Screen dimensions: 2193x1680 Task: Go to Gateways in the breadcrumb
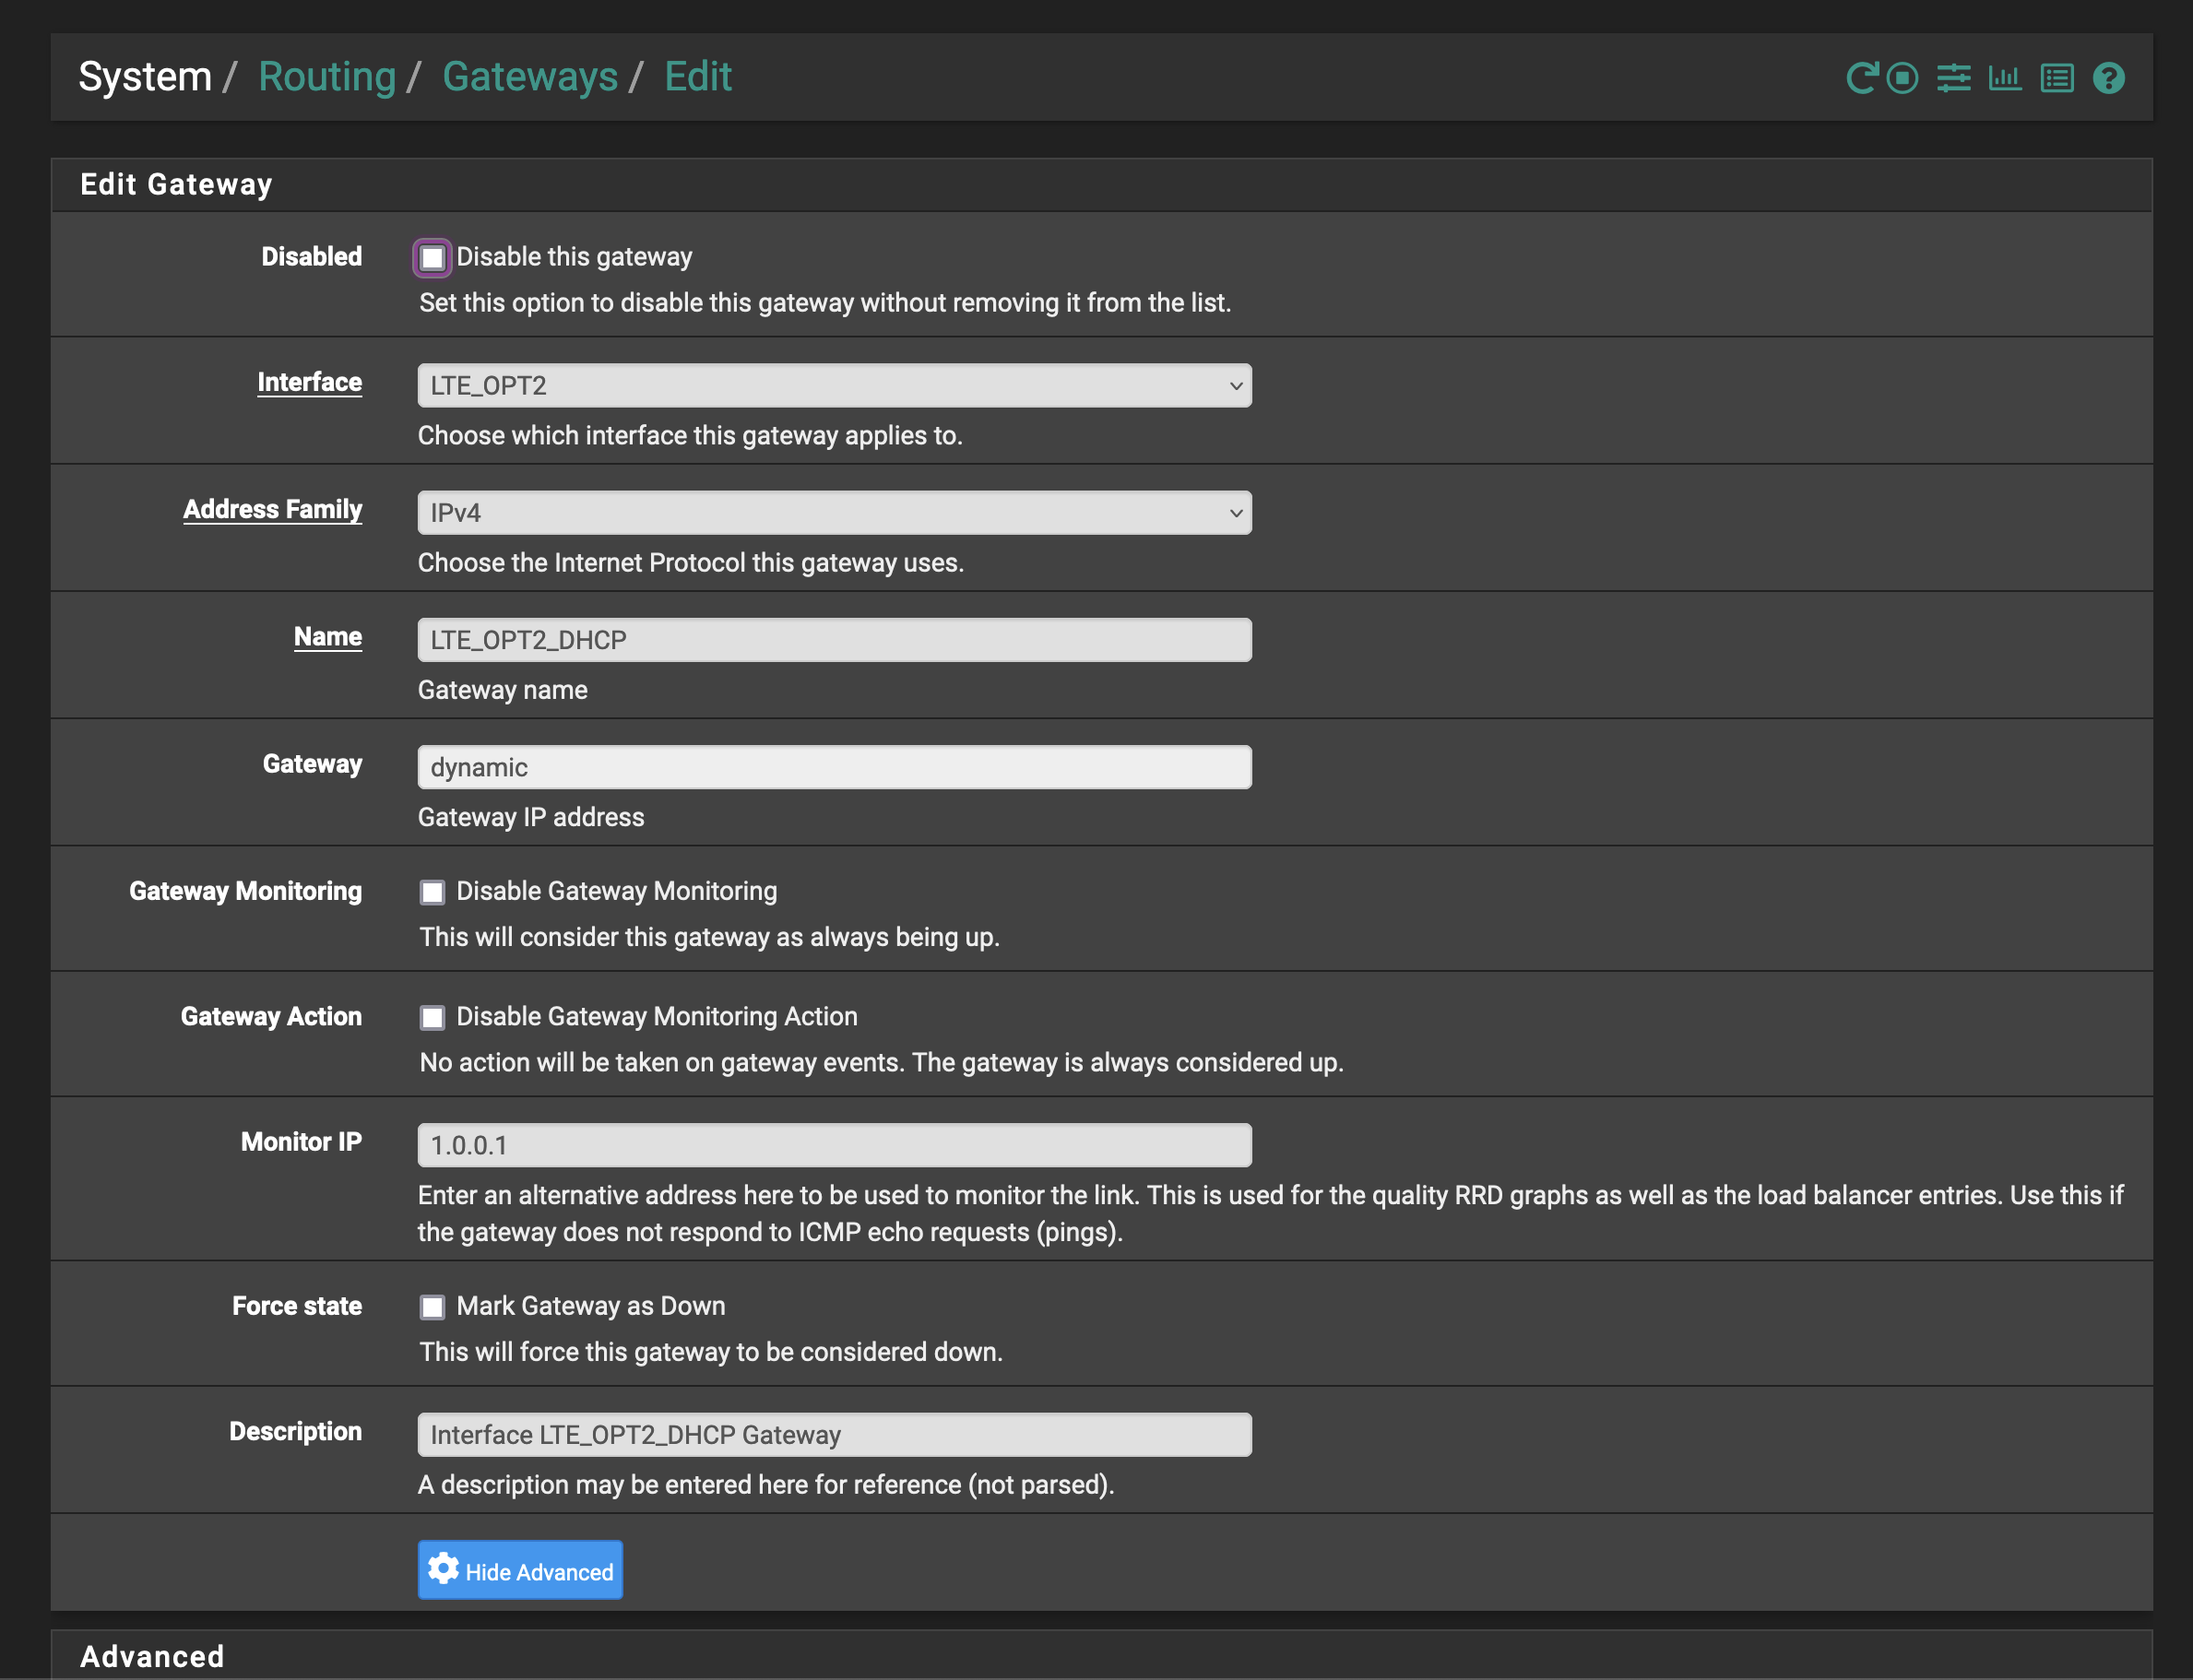[530, 77]
